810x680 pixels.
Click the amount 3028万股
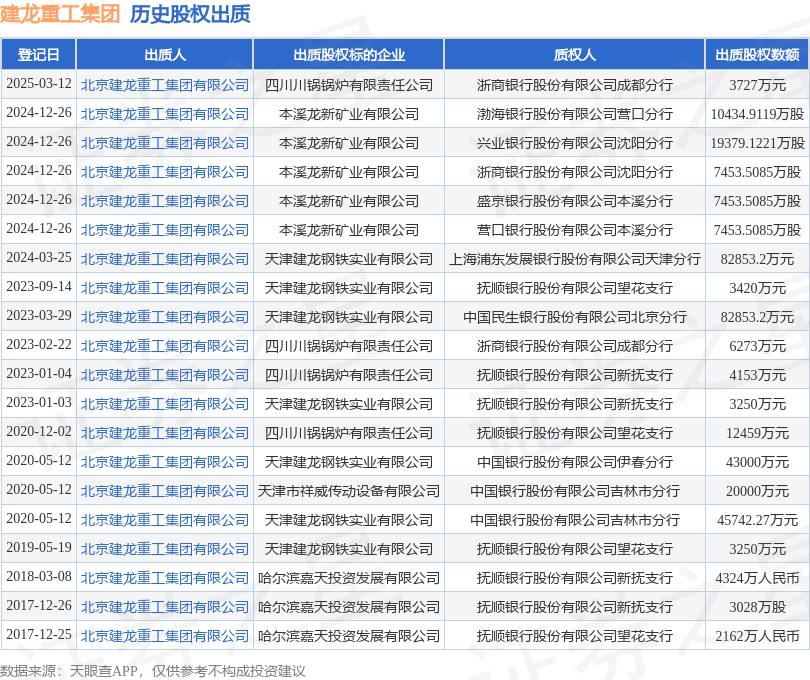(x=757, y=607)
